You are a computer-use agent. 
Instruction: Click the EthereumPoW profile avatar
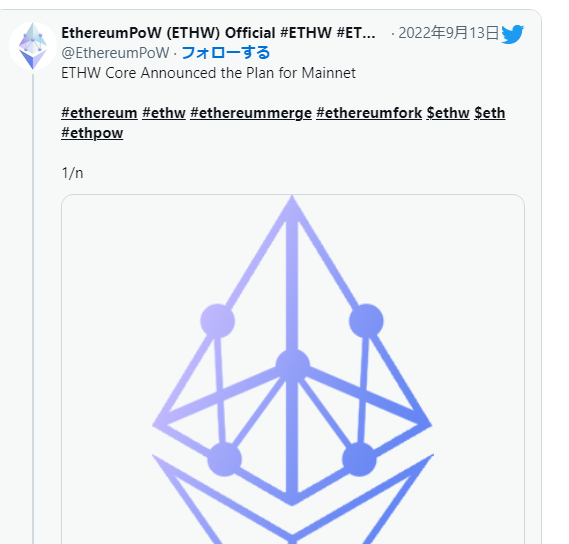coord(33,46)
